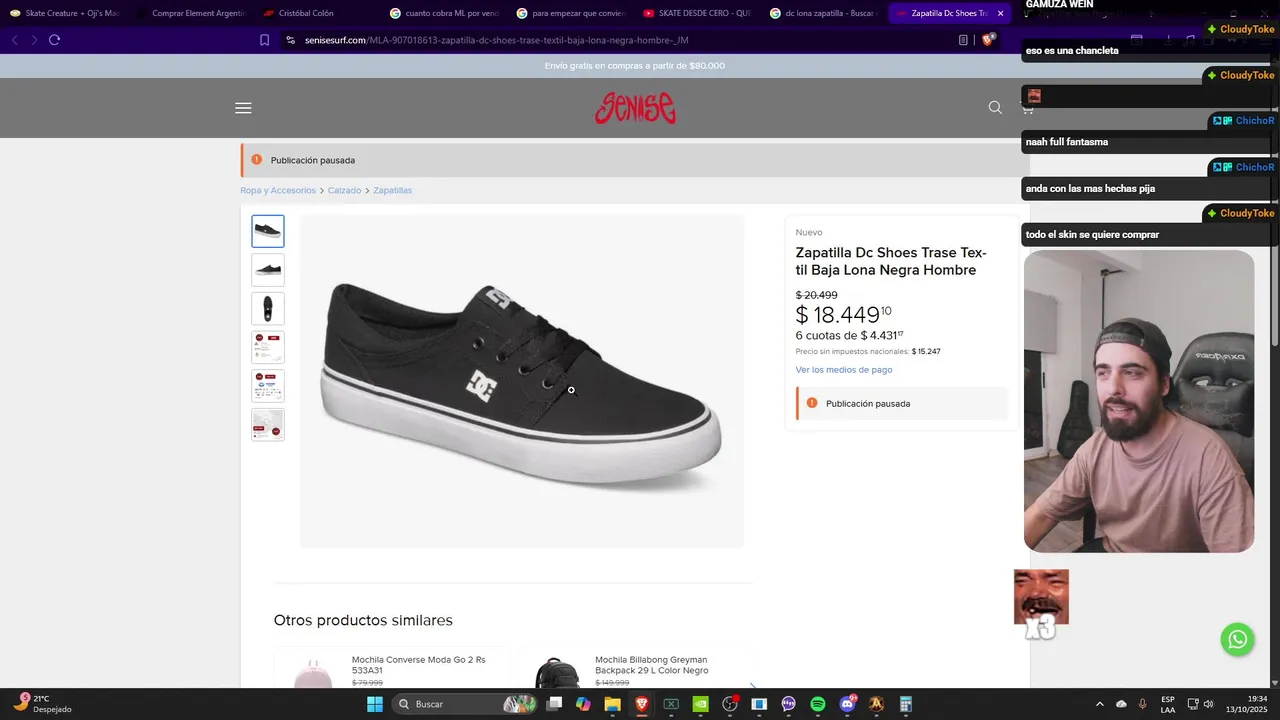Click the Senise logo
Screen dimensions: 1280x720
point(635,108)
